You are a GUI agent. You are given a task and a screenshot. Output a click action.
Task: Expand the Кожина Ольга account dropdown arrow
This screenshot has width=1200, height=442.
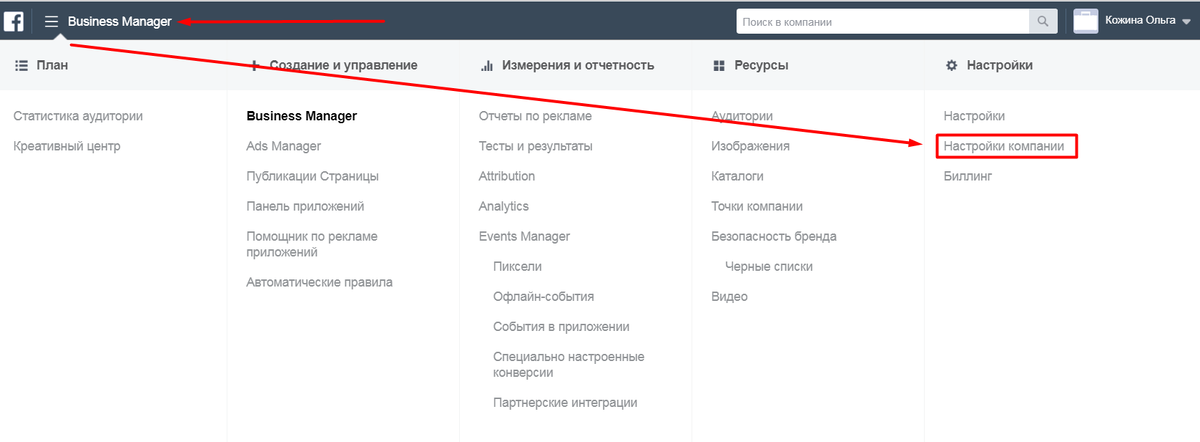pos(1186,21)
